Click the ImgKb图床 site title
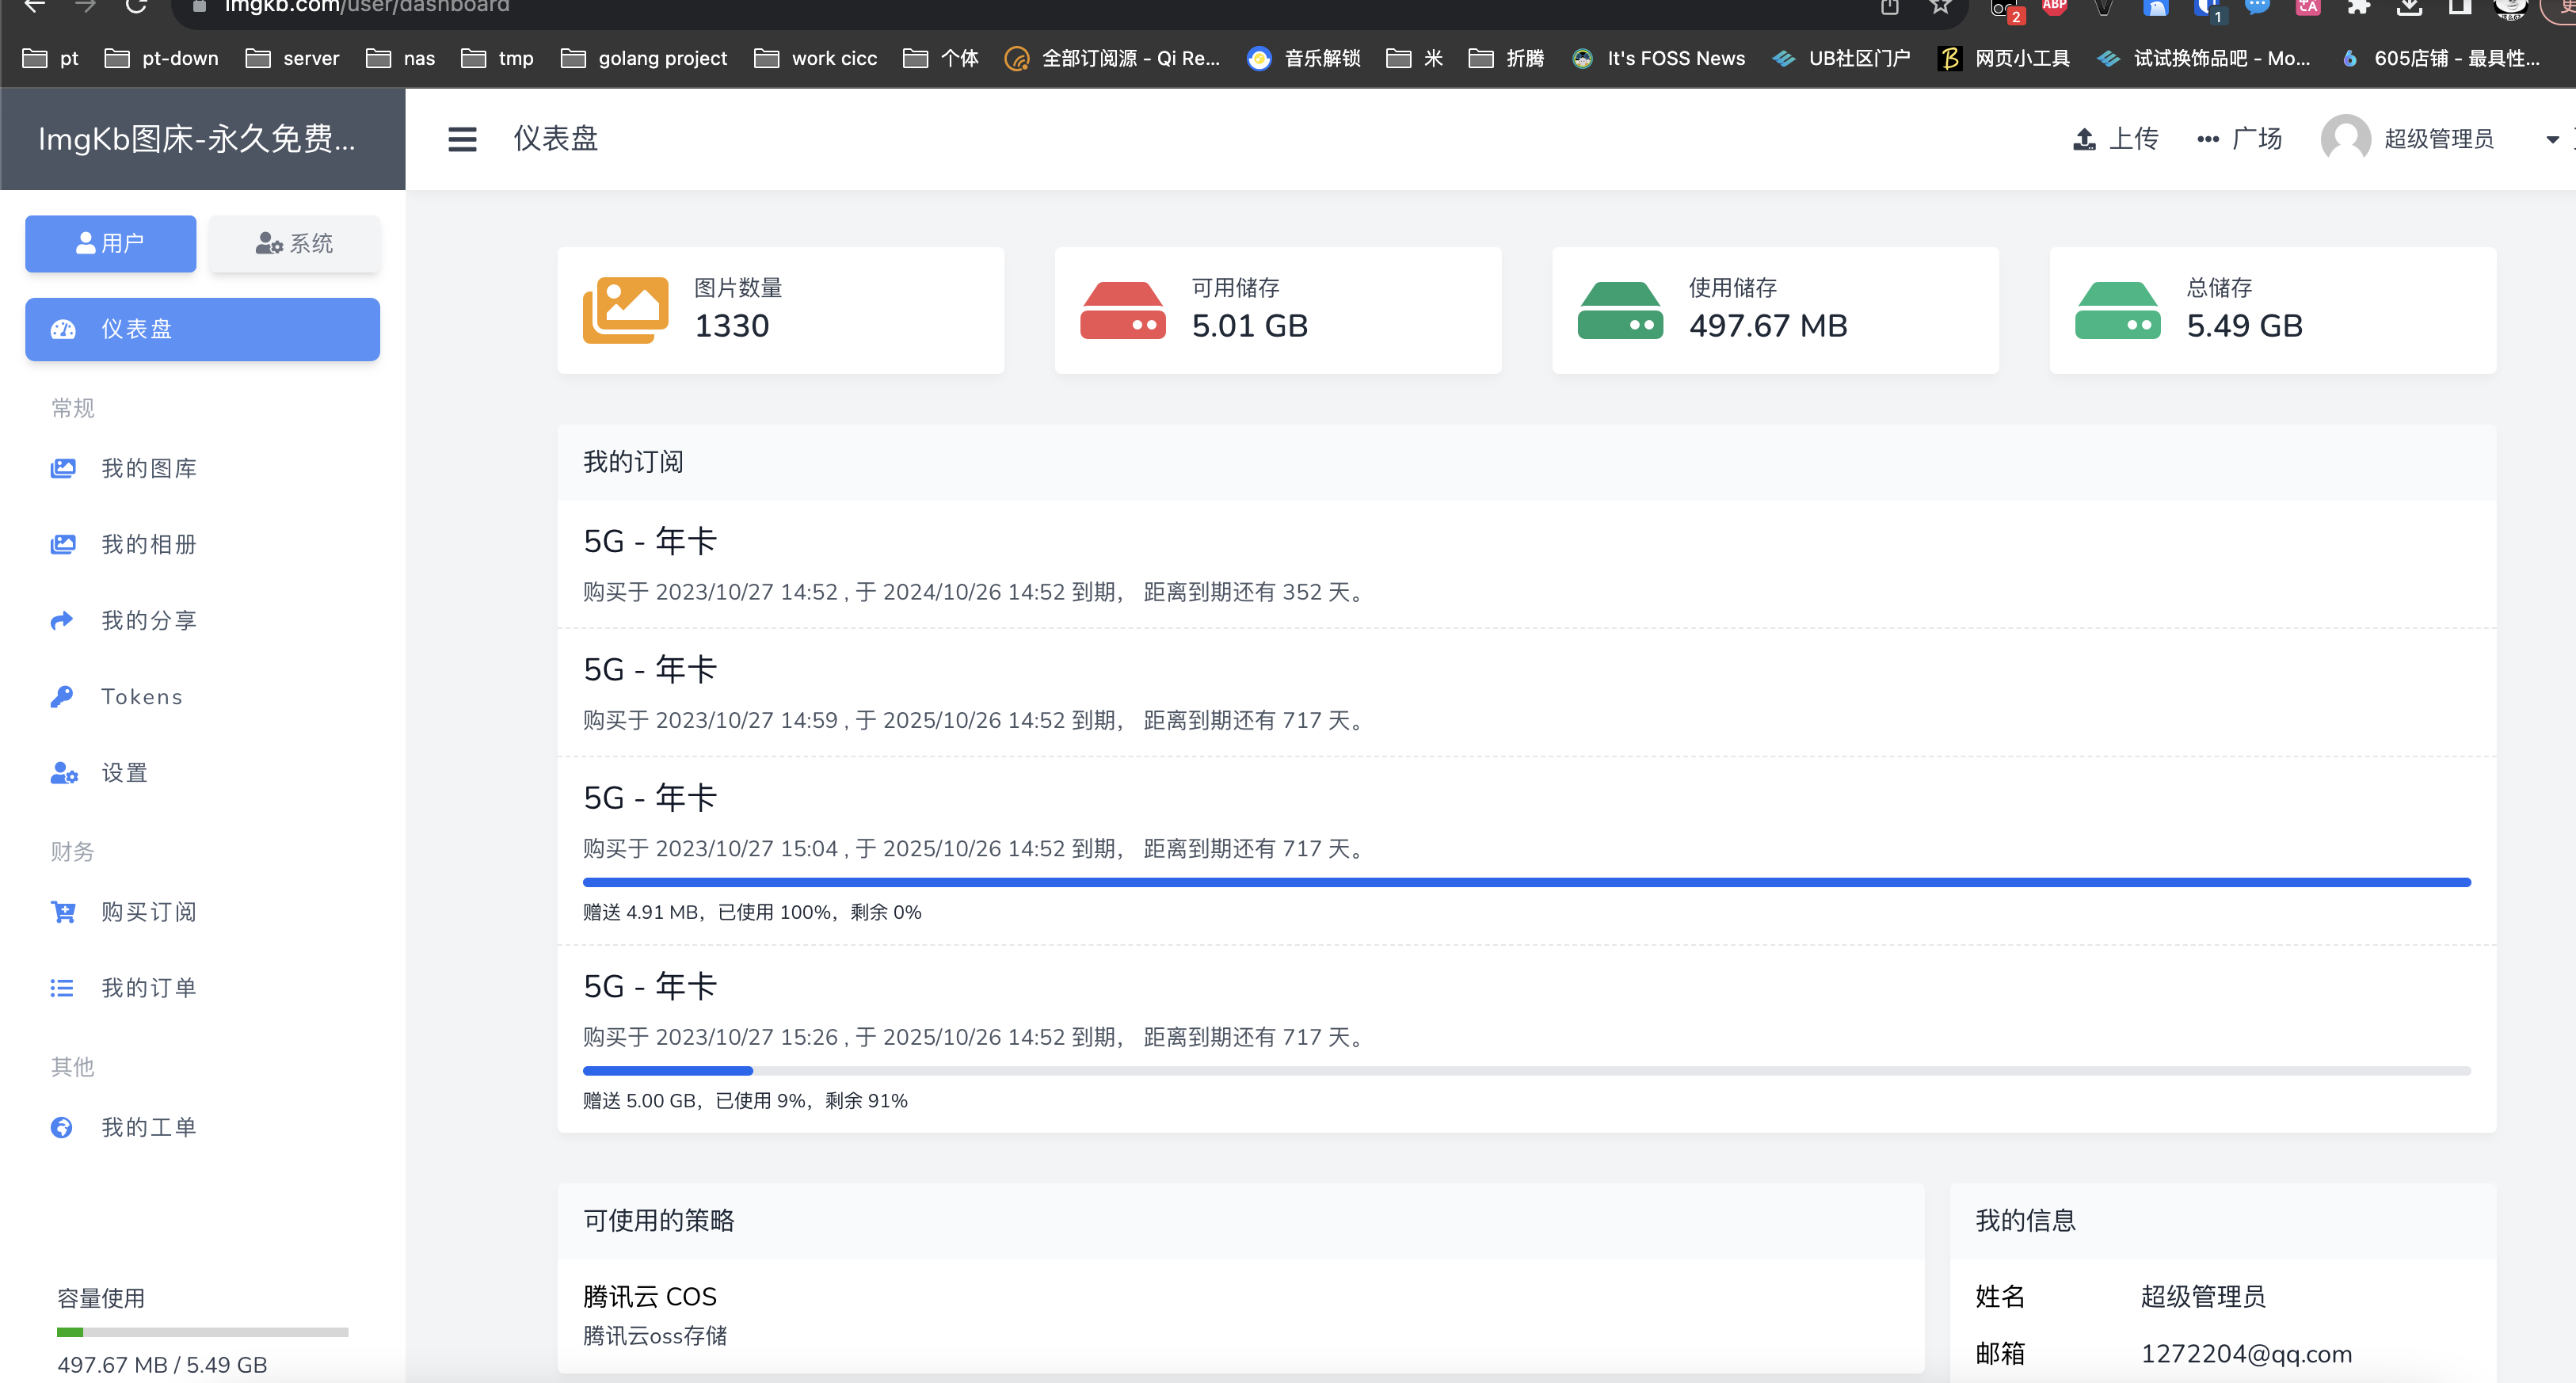Screen dimensions: 2576x1383 [197, 139]
